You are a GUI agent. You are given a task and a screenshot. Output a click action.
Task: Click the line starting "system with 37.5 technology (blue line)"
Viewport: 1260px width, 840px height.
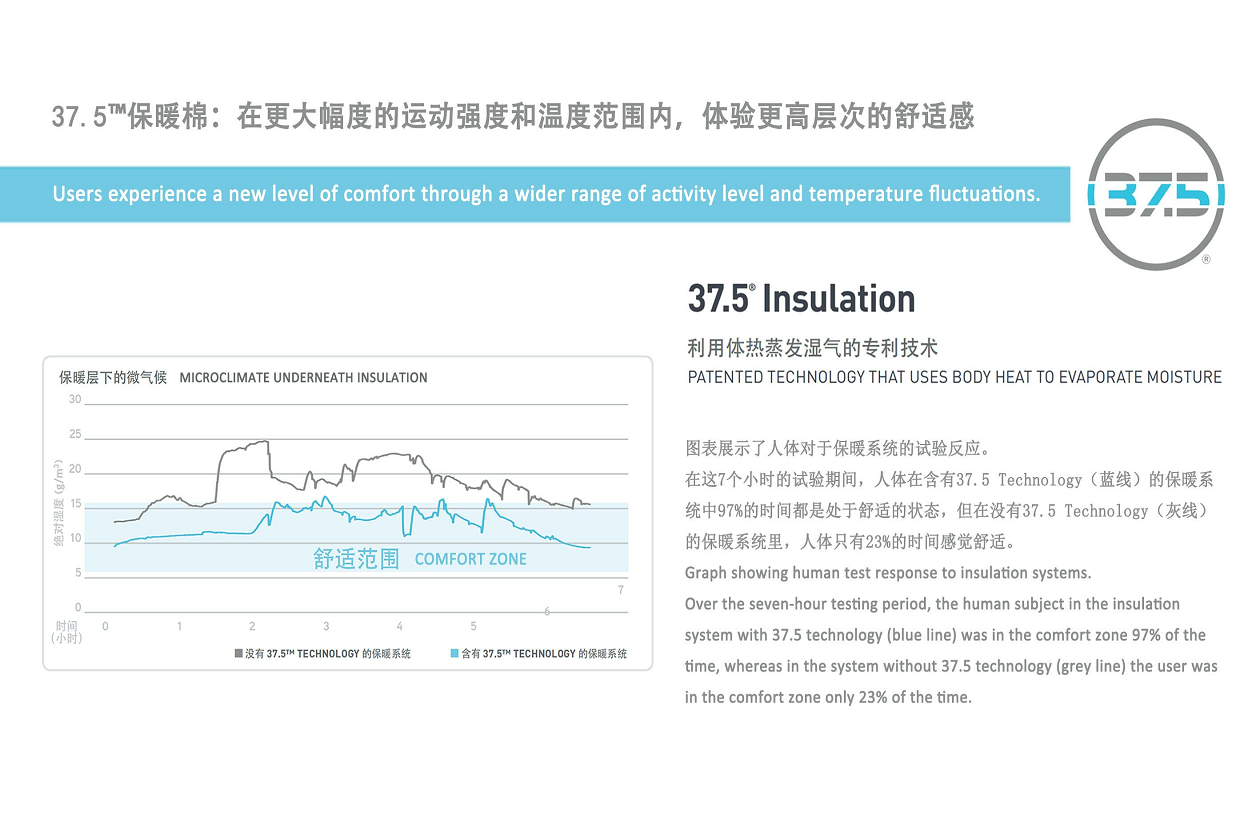tap(945, 635)
